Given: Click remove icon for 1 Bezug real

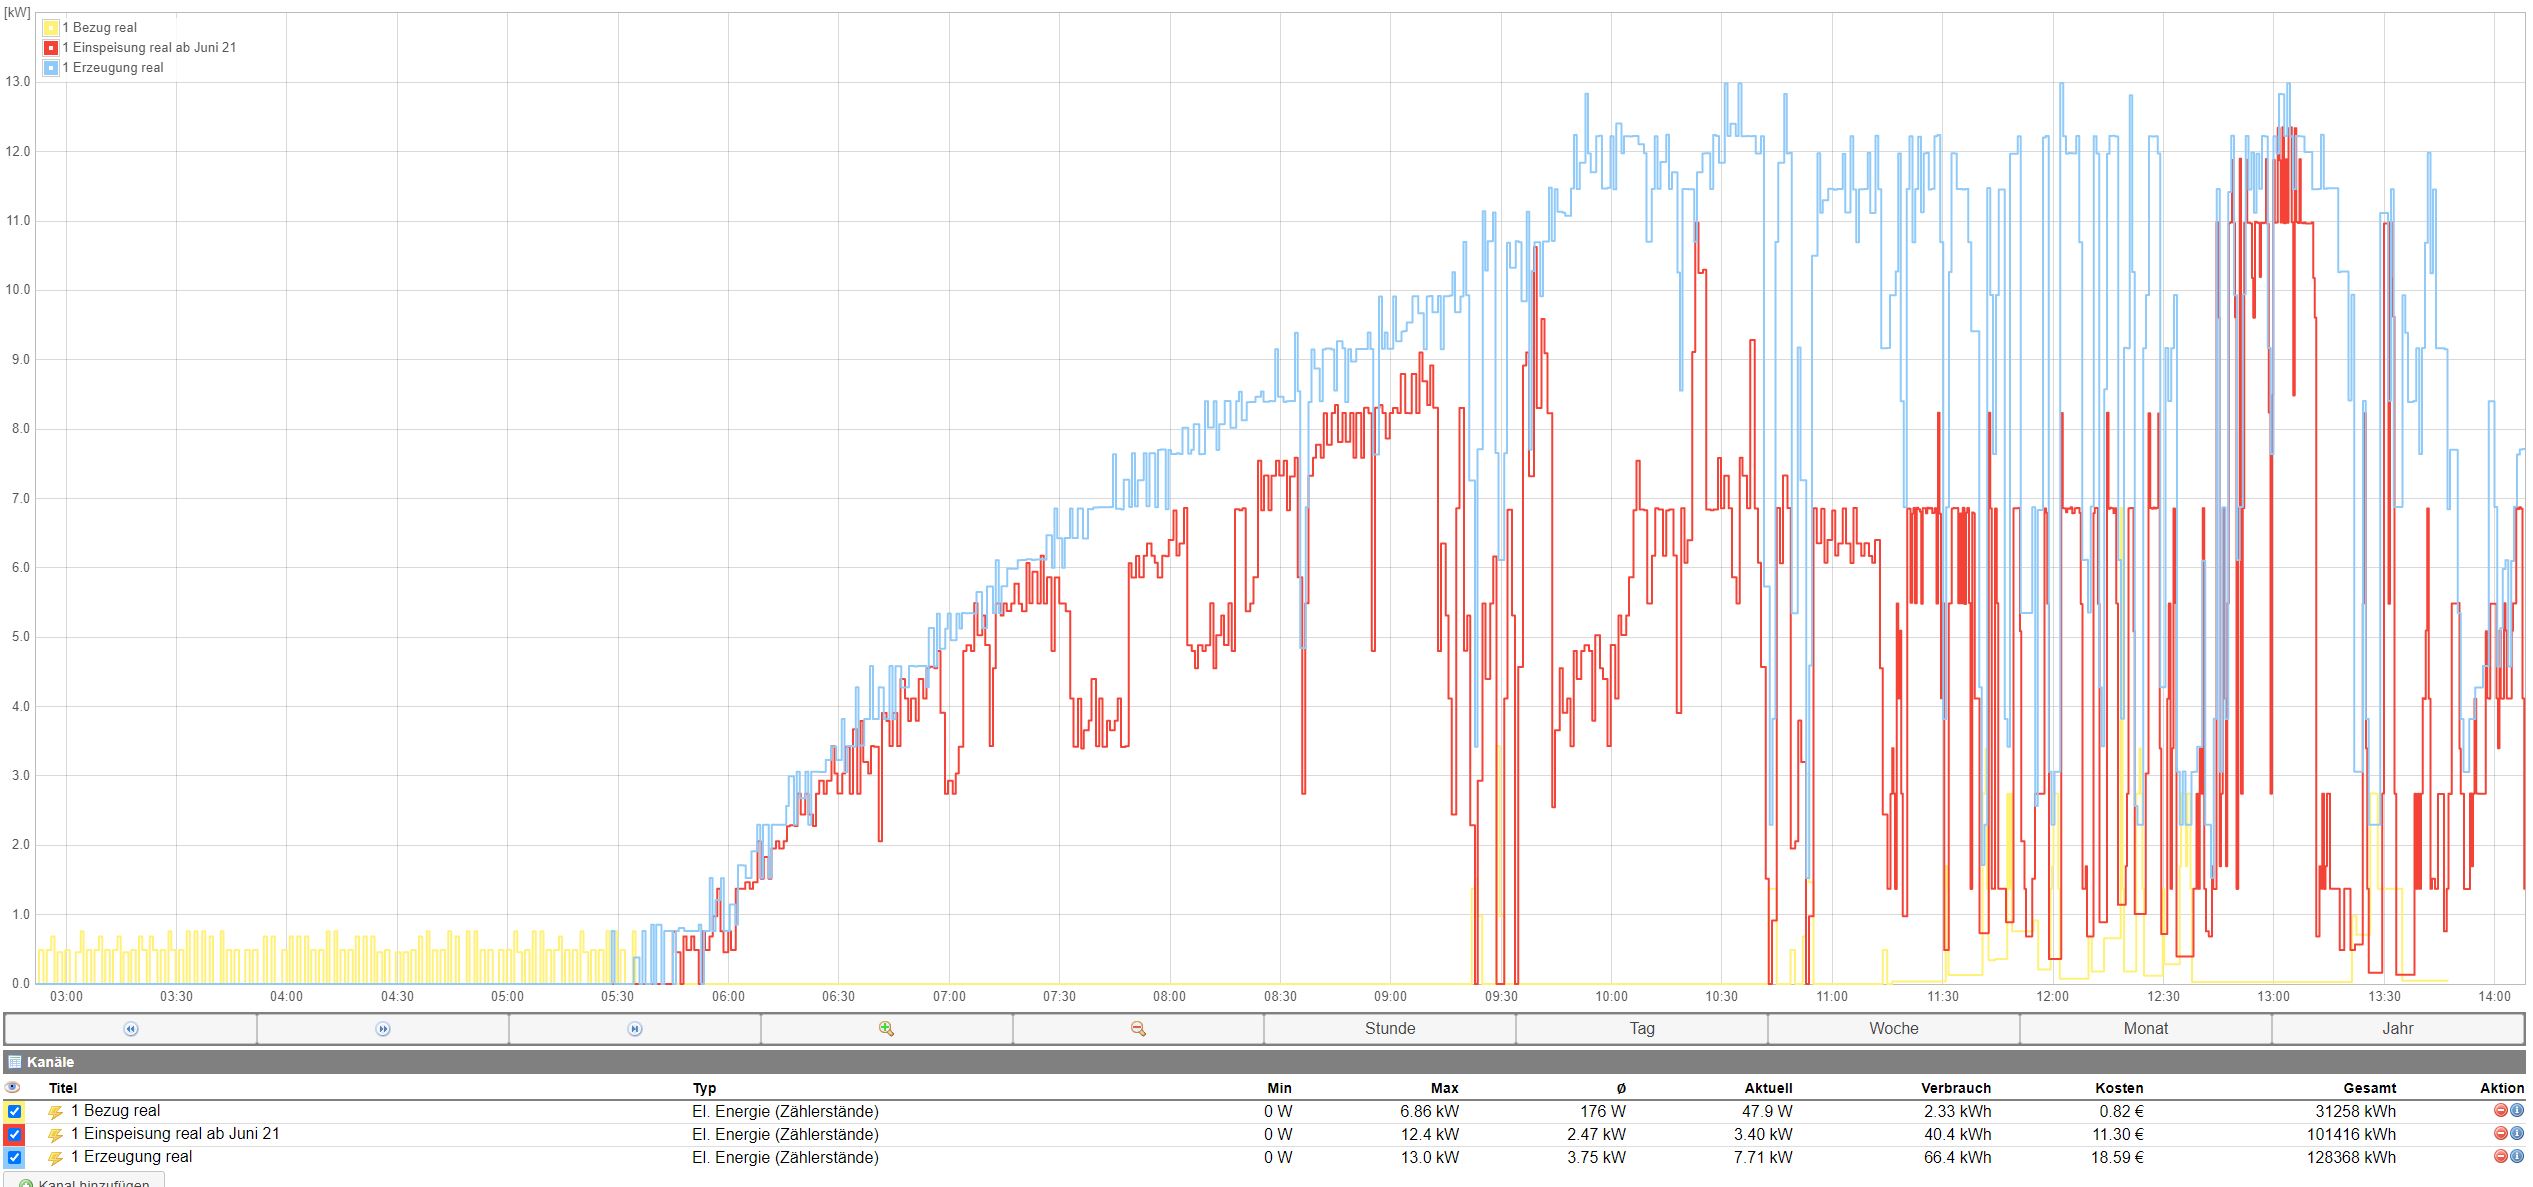Looking at the screenshot, I should click(2501, 1111).
